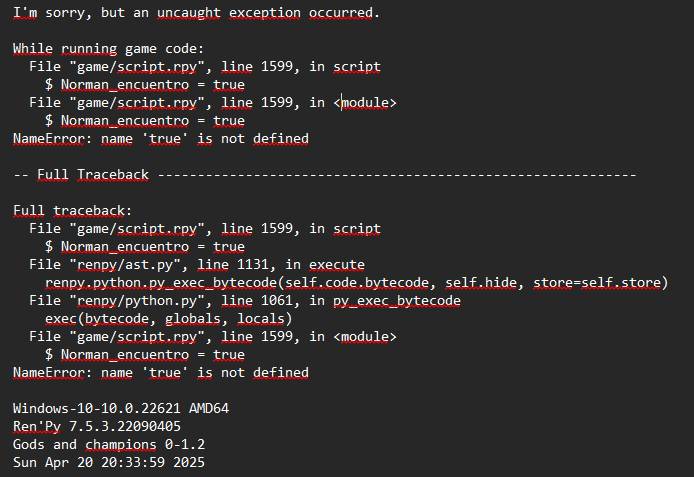
Task: Click the 'Full traceback:' label
Action: (x=73, y=211)
